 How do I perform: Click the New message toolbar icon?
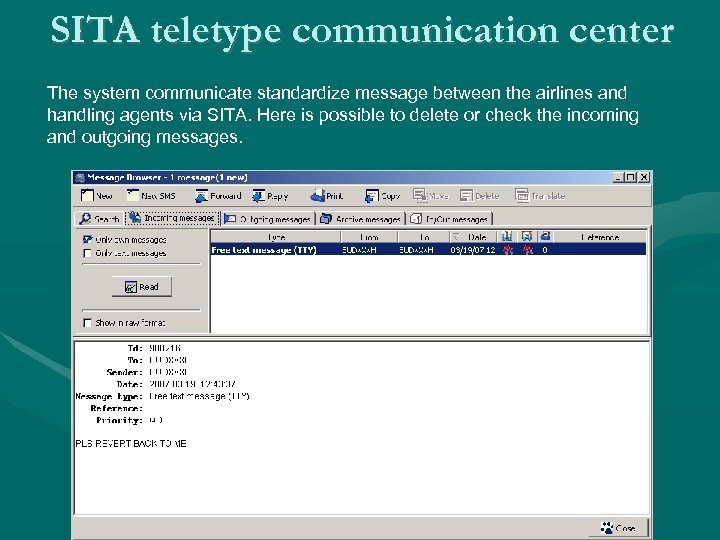point(87,196)
